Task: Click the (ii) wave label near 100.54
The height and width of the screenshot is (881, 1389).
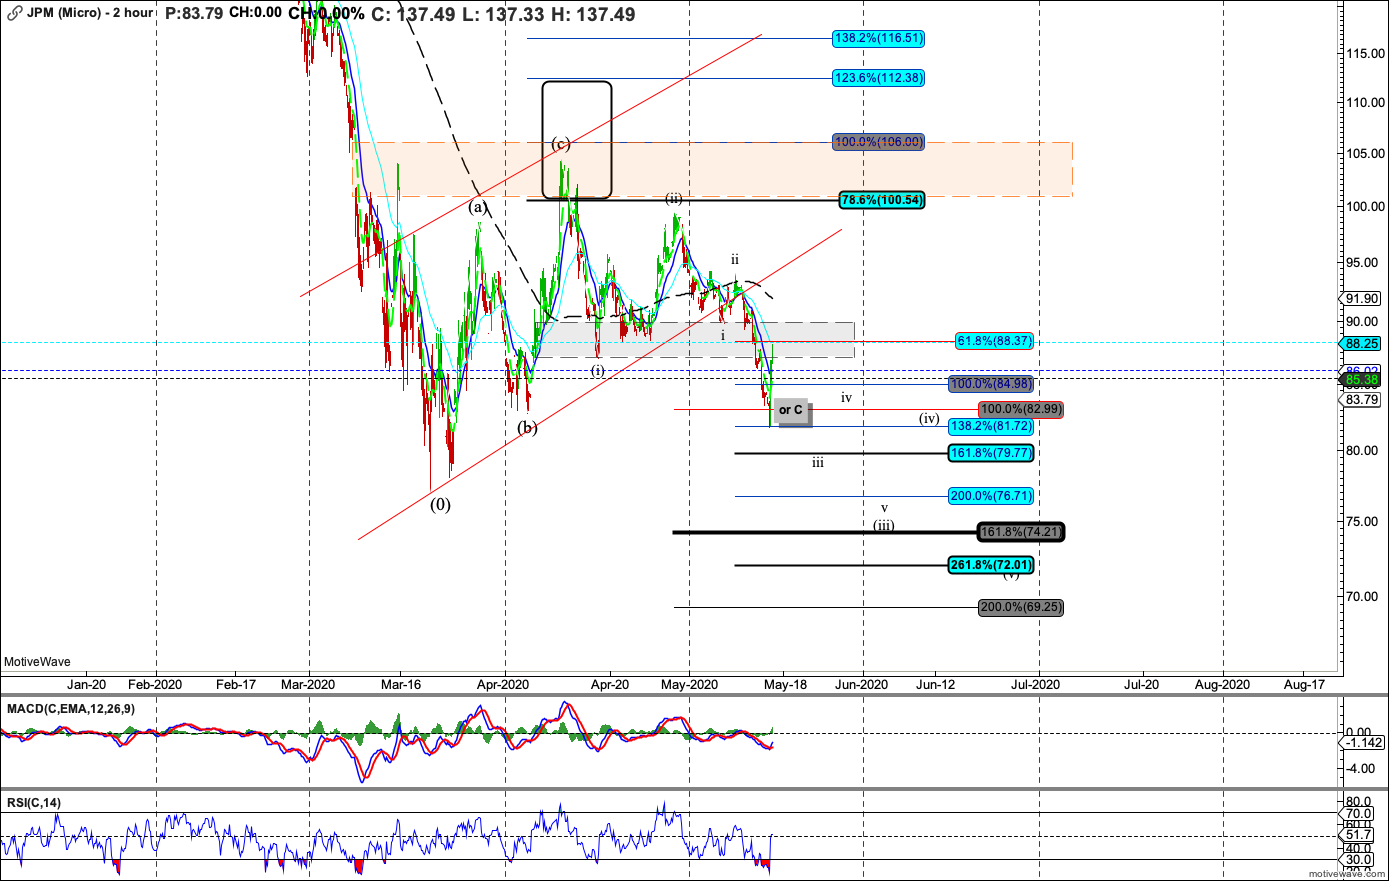Action: click(x=674, y=198)
